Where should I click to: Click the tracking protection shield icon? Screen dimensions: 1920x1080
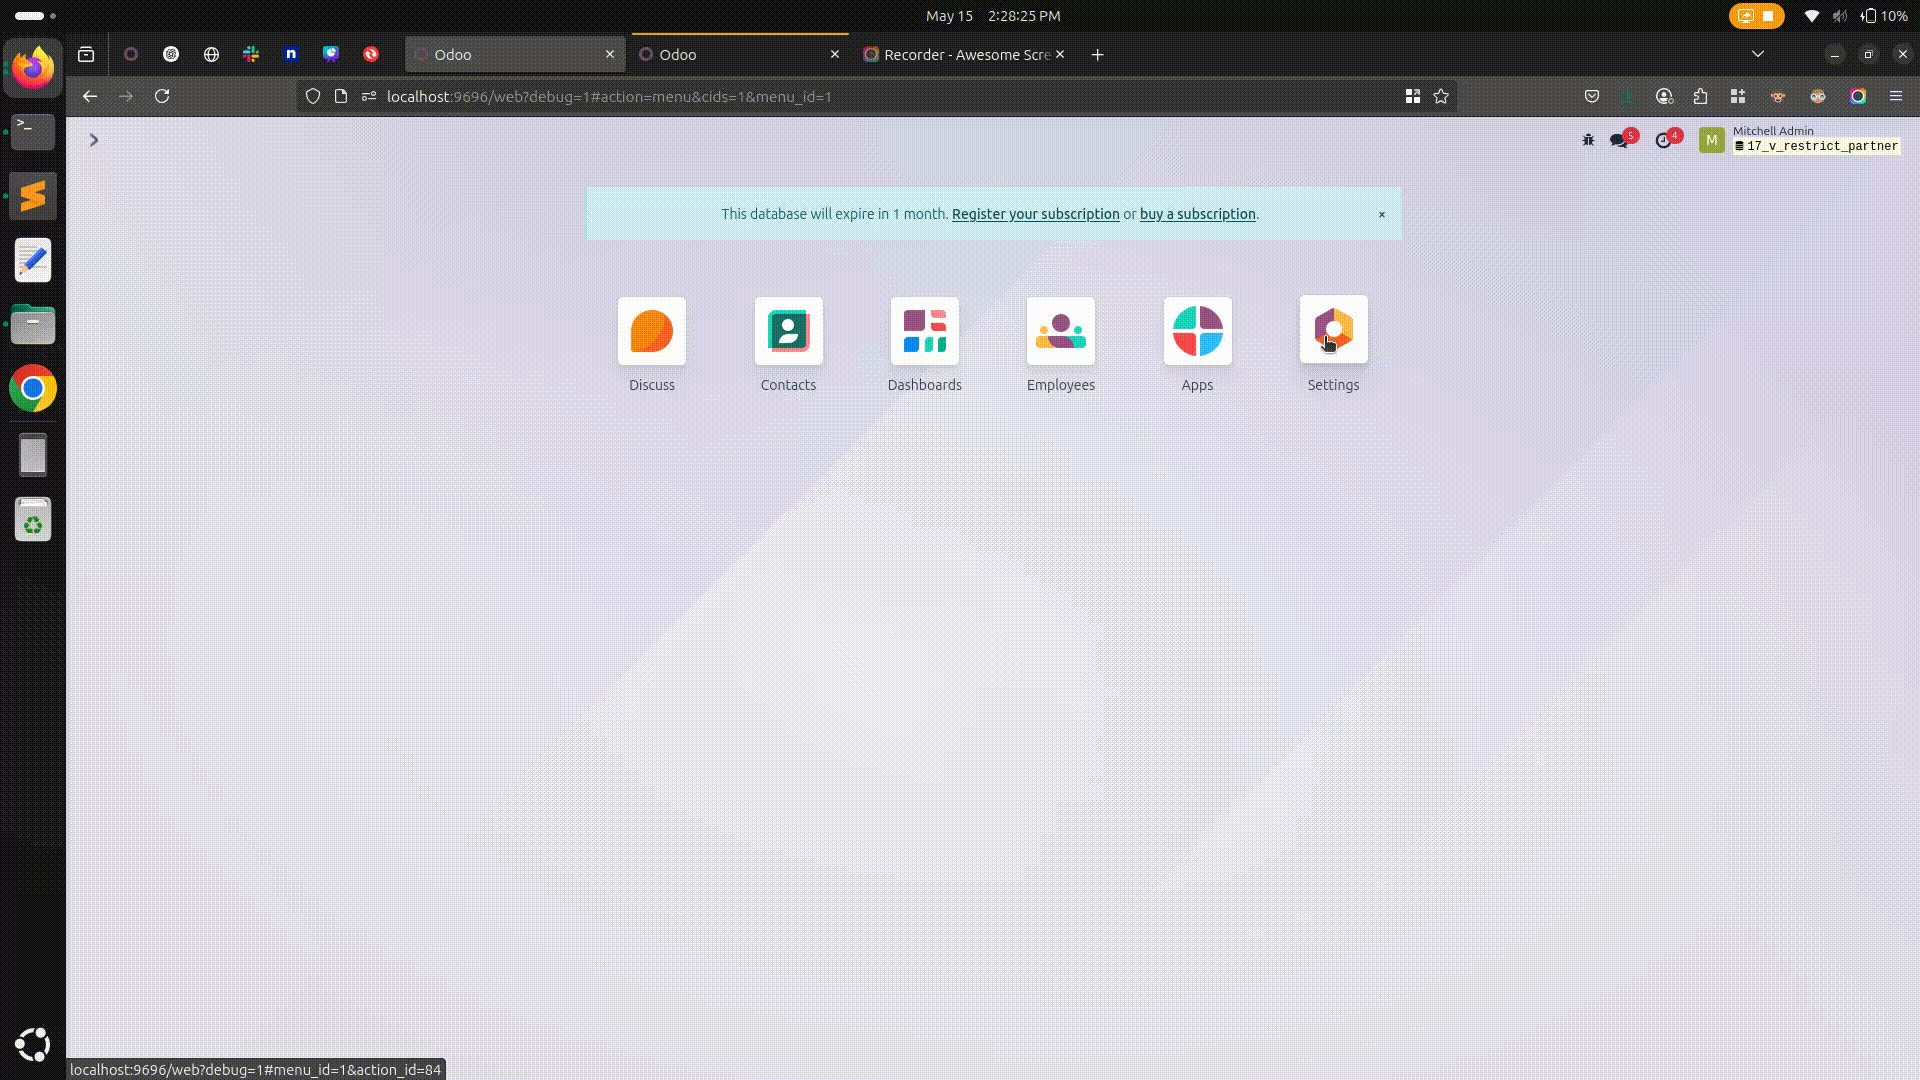coord(313,96)
